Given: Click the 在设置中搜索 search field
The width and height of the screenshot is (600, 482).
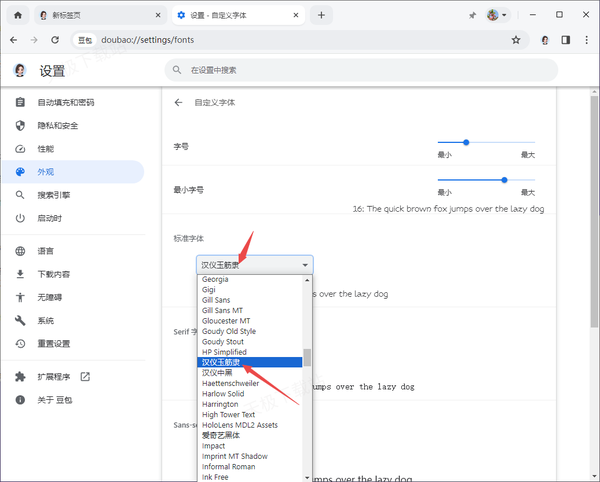Looking at the screenshot, I should click(360, 71).
